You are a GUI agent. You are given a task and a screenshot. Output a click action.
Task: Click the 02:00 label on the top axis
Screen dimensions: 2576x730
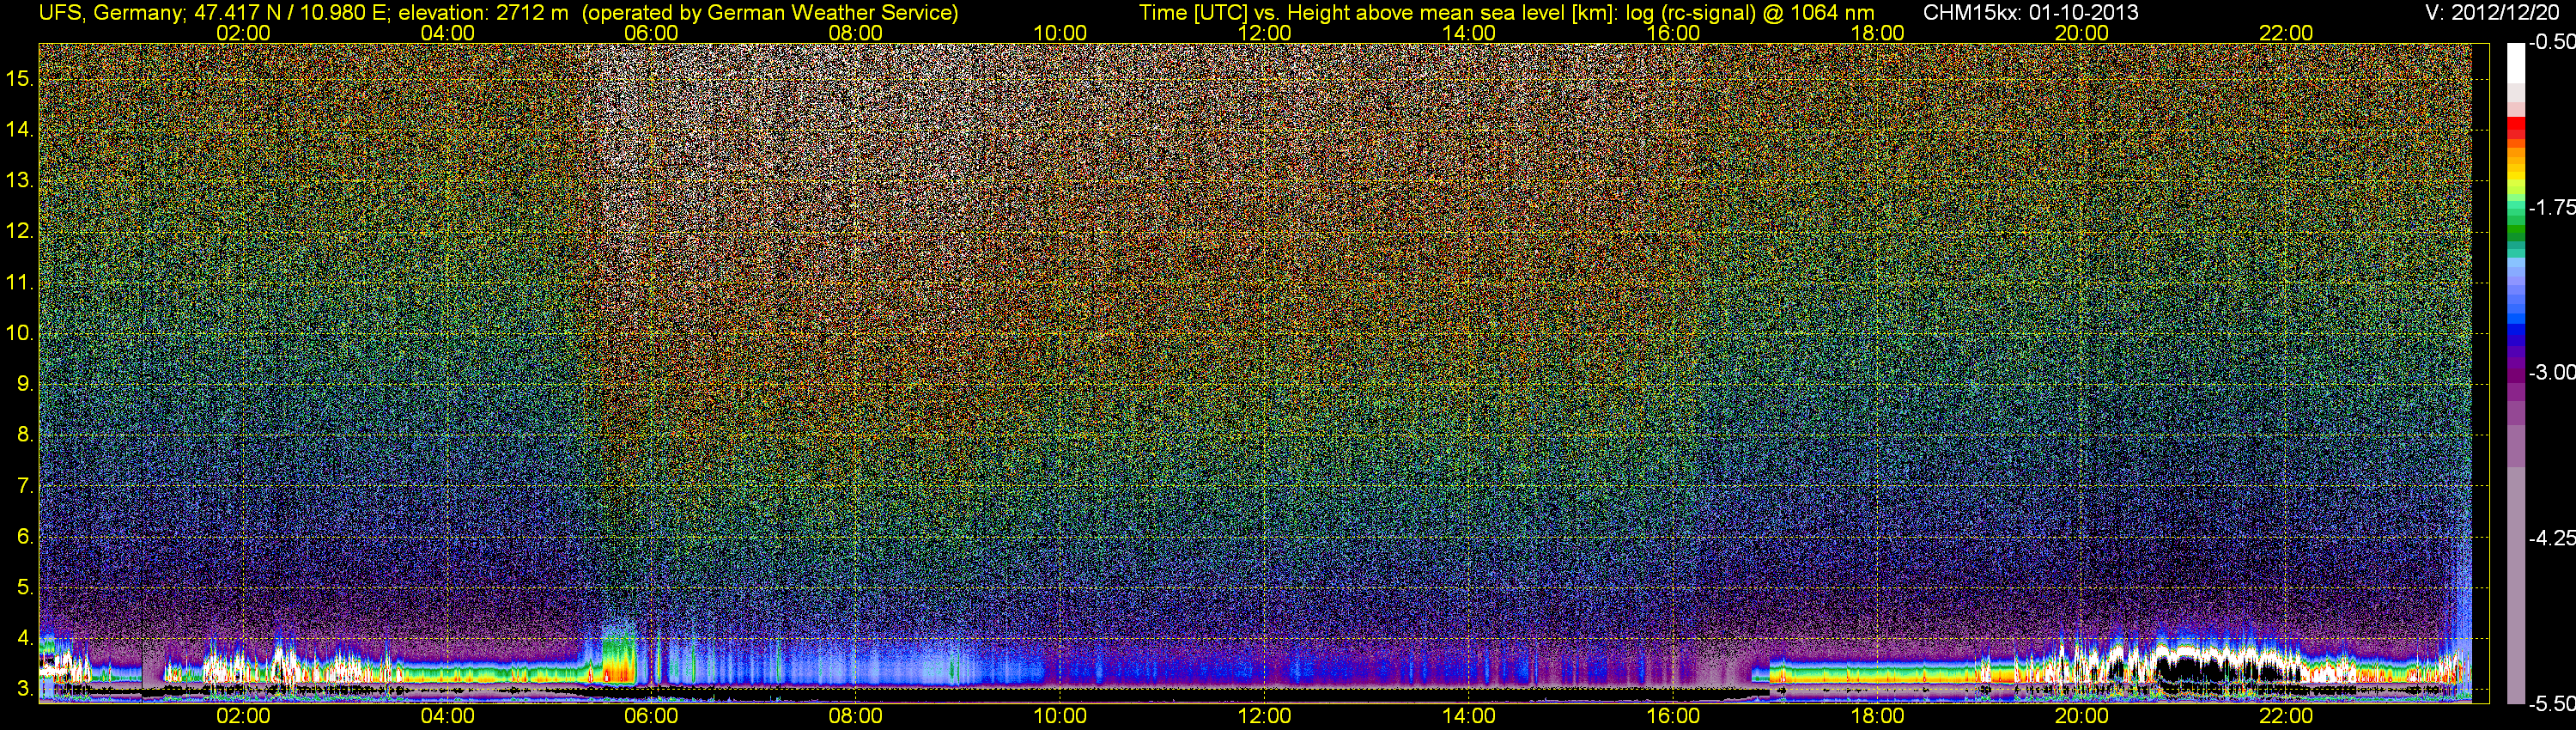[243, 33]
